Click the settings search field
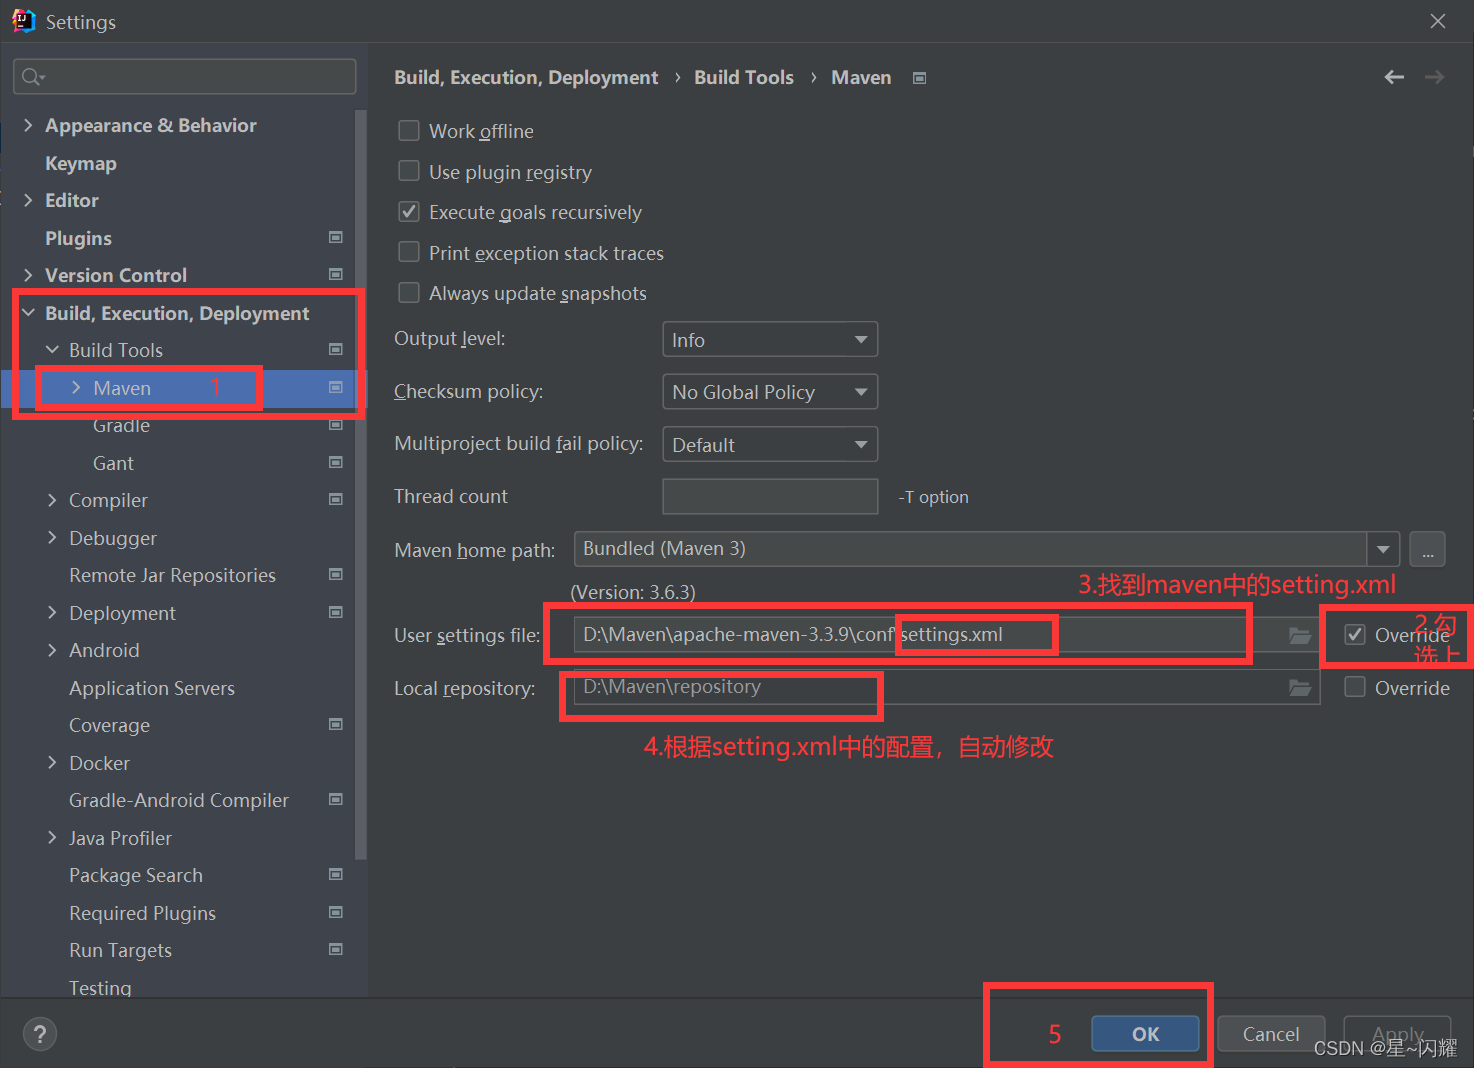 (x=185, y=77)
